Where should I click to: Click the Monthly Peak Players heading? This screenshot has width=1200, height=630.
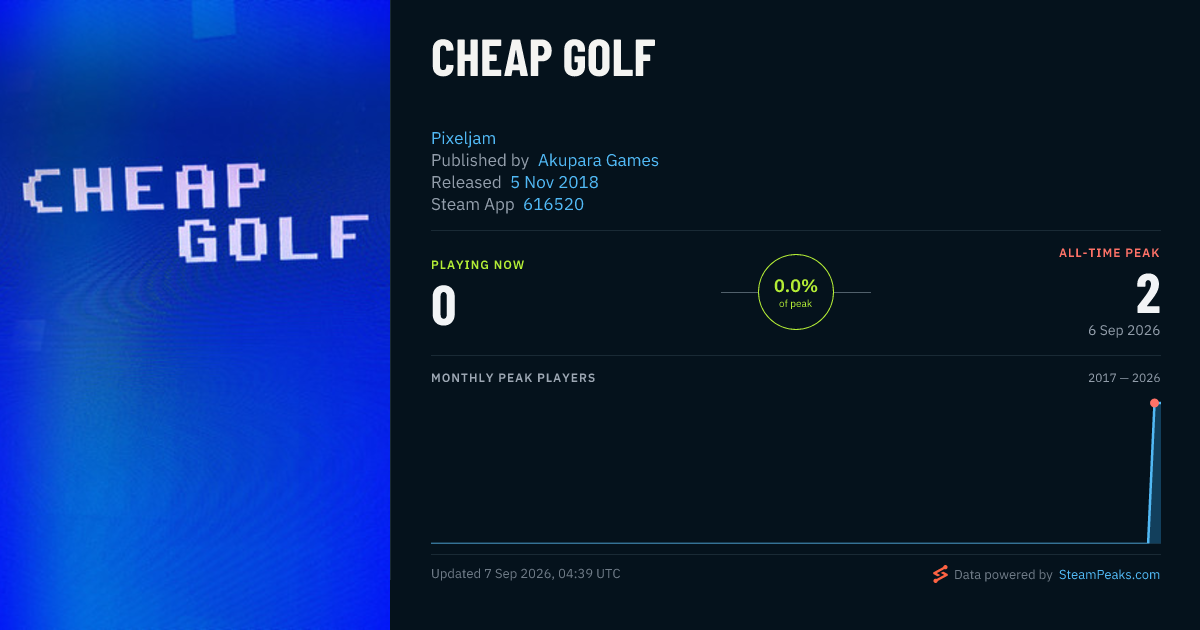(x=513, y=378)
